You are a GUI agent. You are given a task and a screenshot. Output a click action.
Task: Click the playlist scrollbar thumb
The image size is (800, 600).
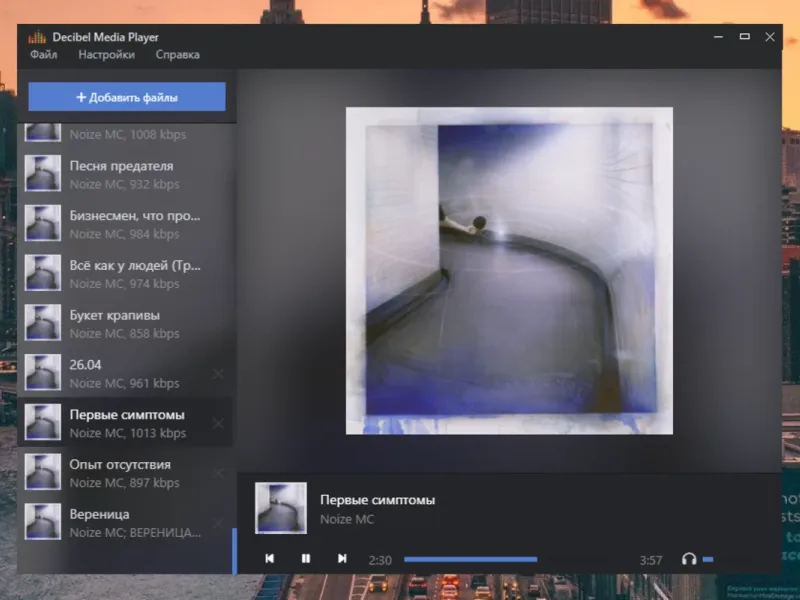[235, 551]
